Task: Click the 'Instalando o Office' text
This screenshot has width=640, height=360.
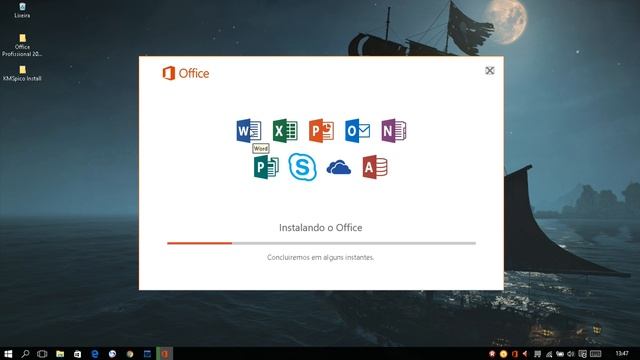Action: [x=320, y=228]
